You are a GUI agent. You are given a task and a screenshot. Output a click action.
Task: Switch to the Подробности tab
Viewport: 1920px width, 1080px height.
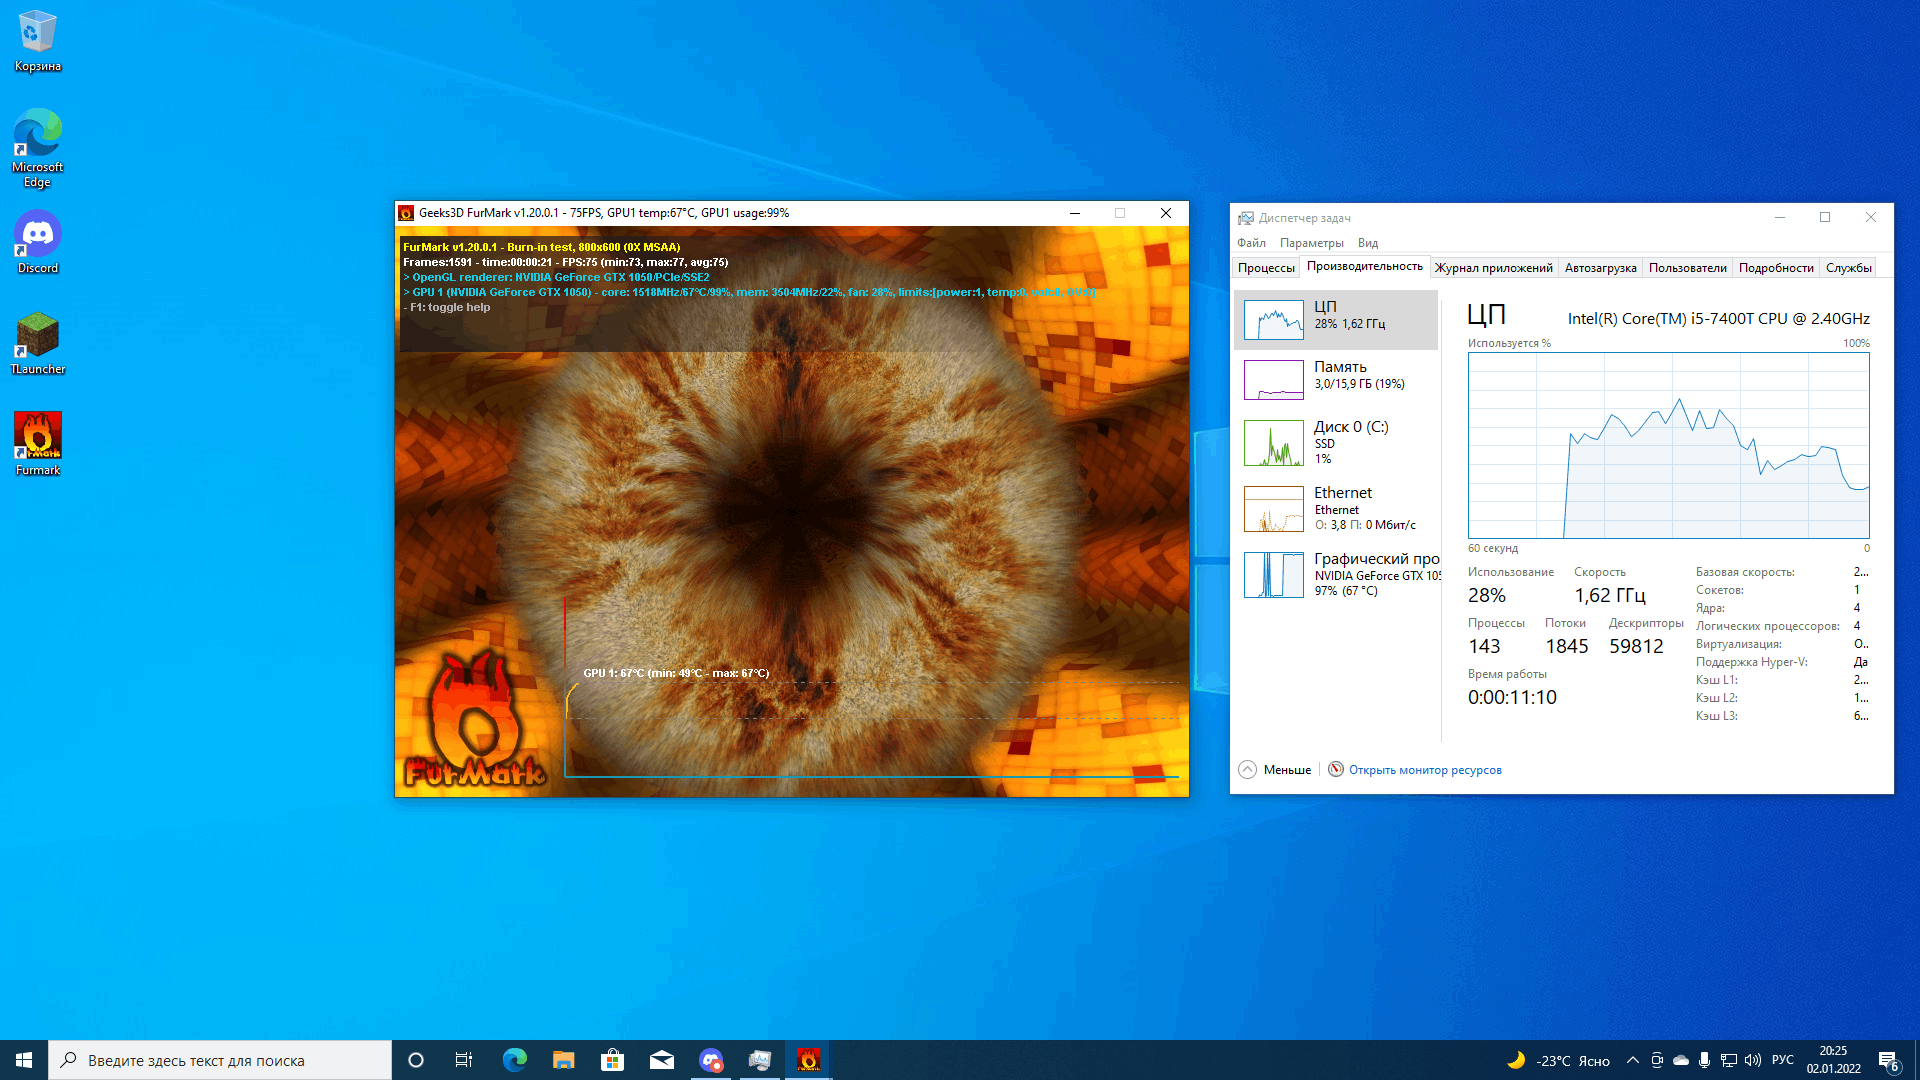coord(1775,267)
